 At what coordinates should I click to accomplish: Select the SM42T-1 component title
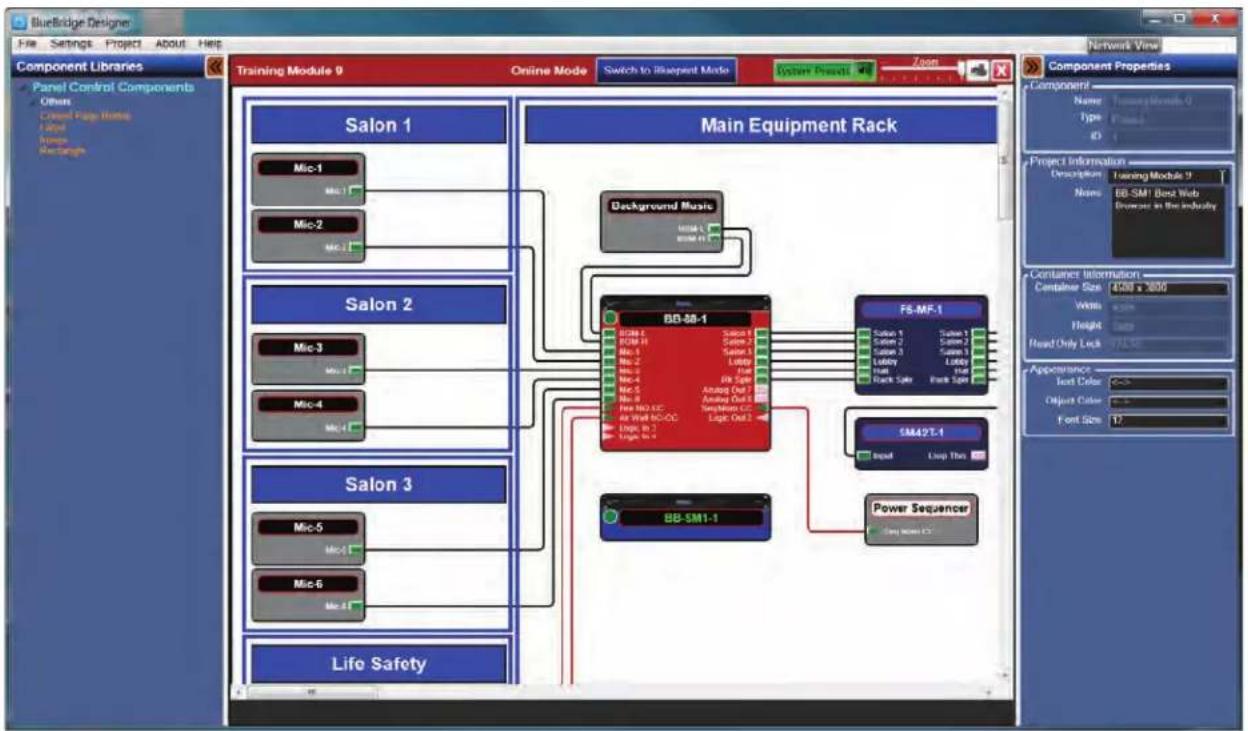pyautogui.click(x=921, y=431)
